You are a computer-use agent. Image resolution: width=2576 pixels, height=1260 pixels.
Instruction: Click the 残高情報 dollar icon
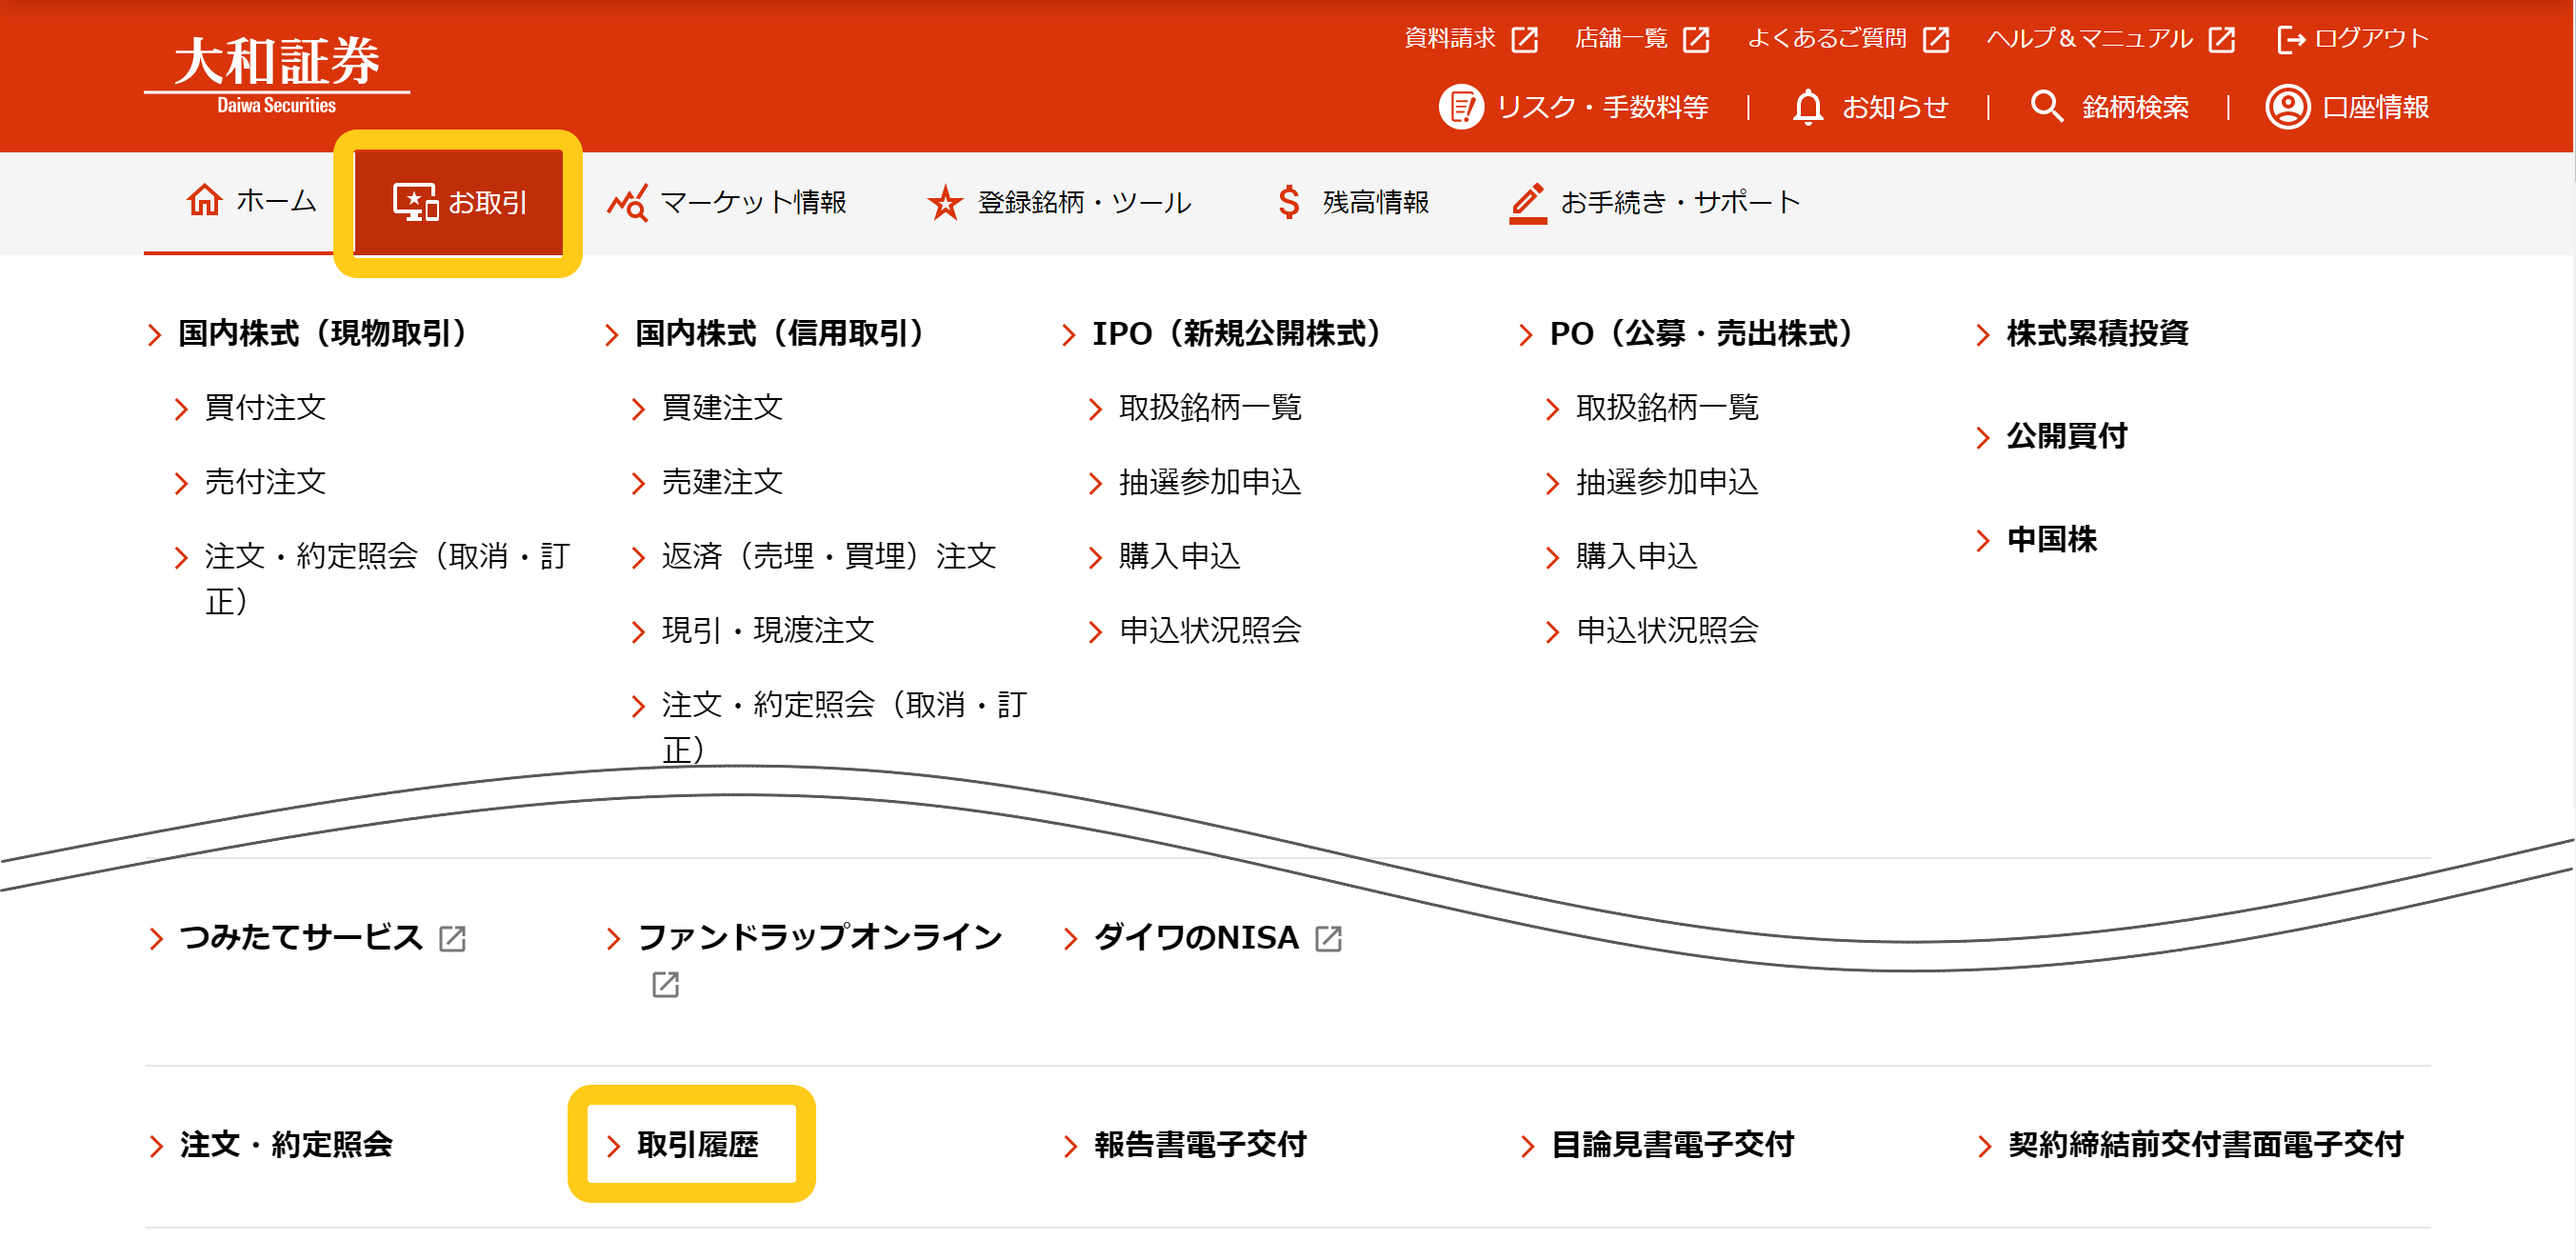coord(1289,202)
